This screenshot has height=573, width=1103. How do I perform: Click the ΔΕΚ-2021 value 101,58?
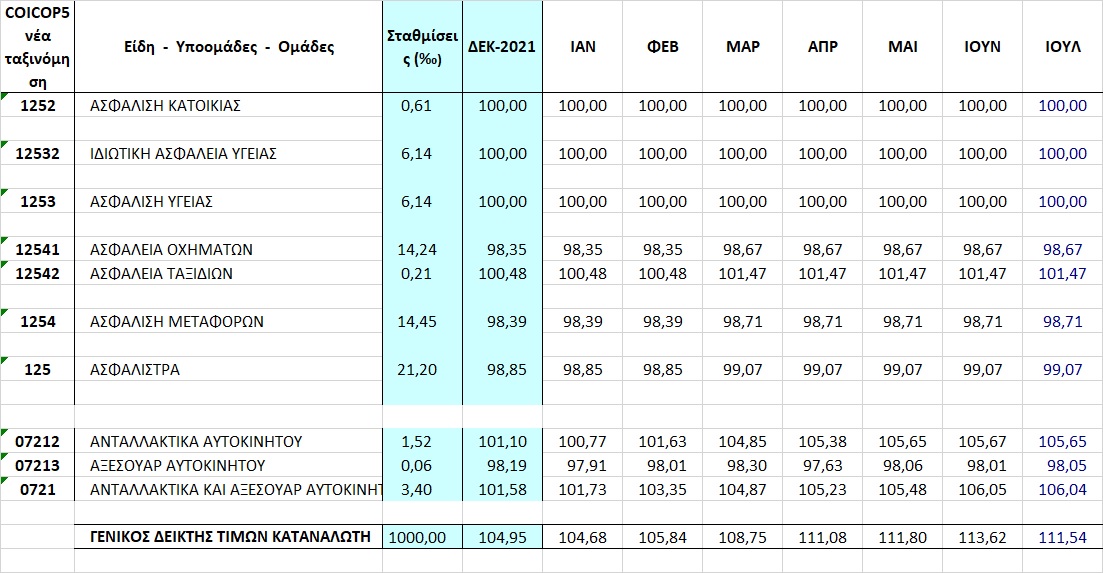coord(502,489)
